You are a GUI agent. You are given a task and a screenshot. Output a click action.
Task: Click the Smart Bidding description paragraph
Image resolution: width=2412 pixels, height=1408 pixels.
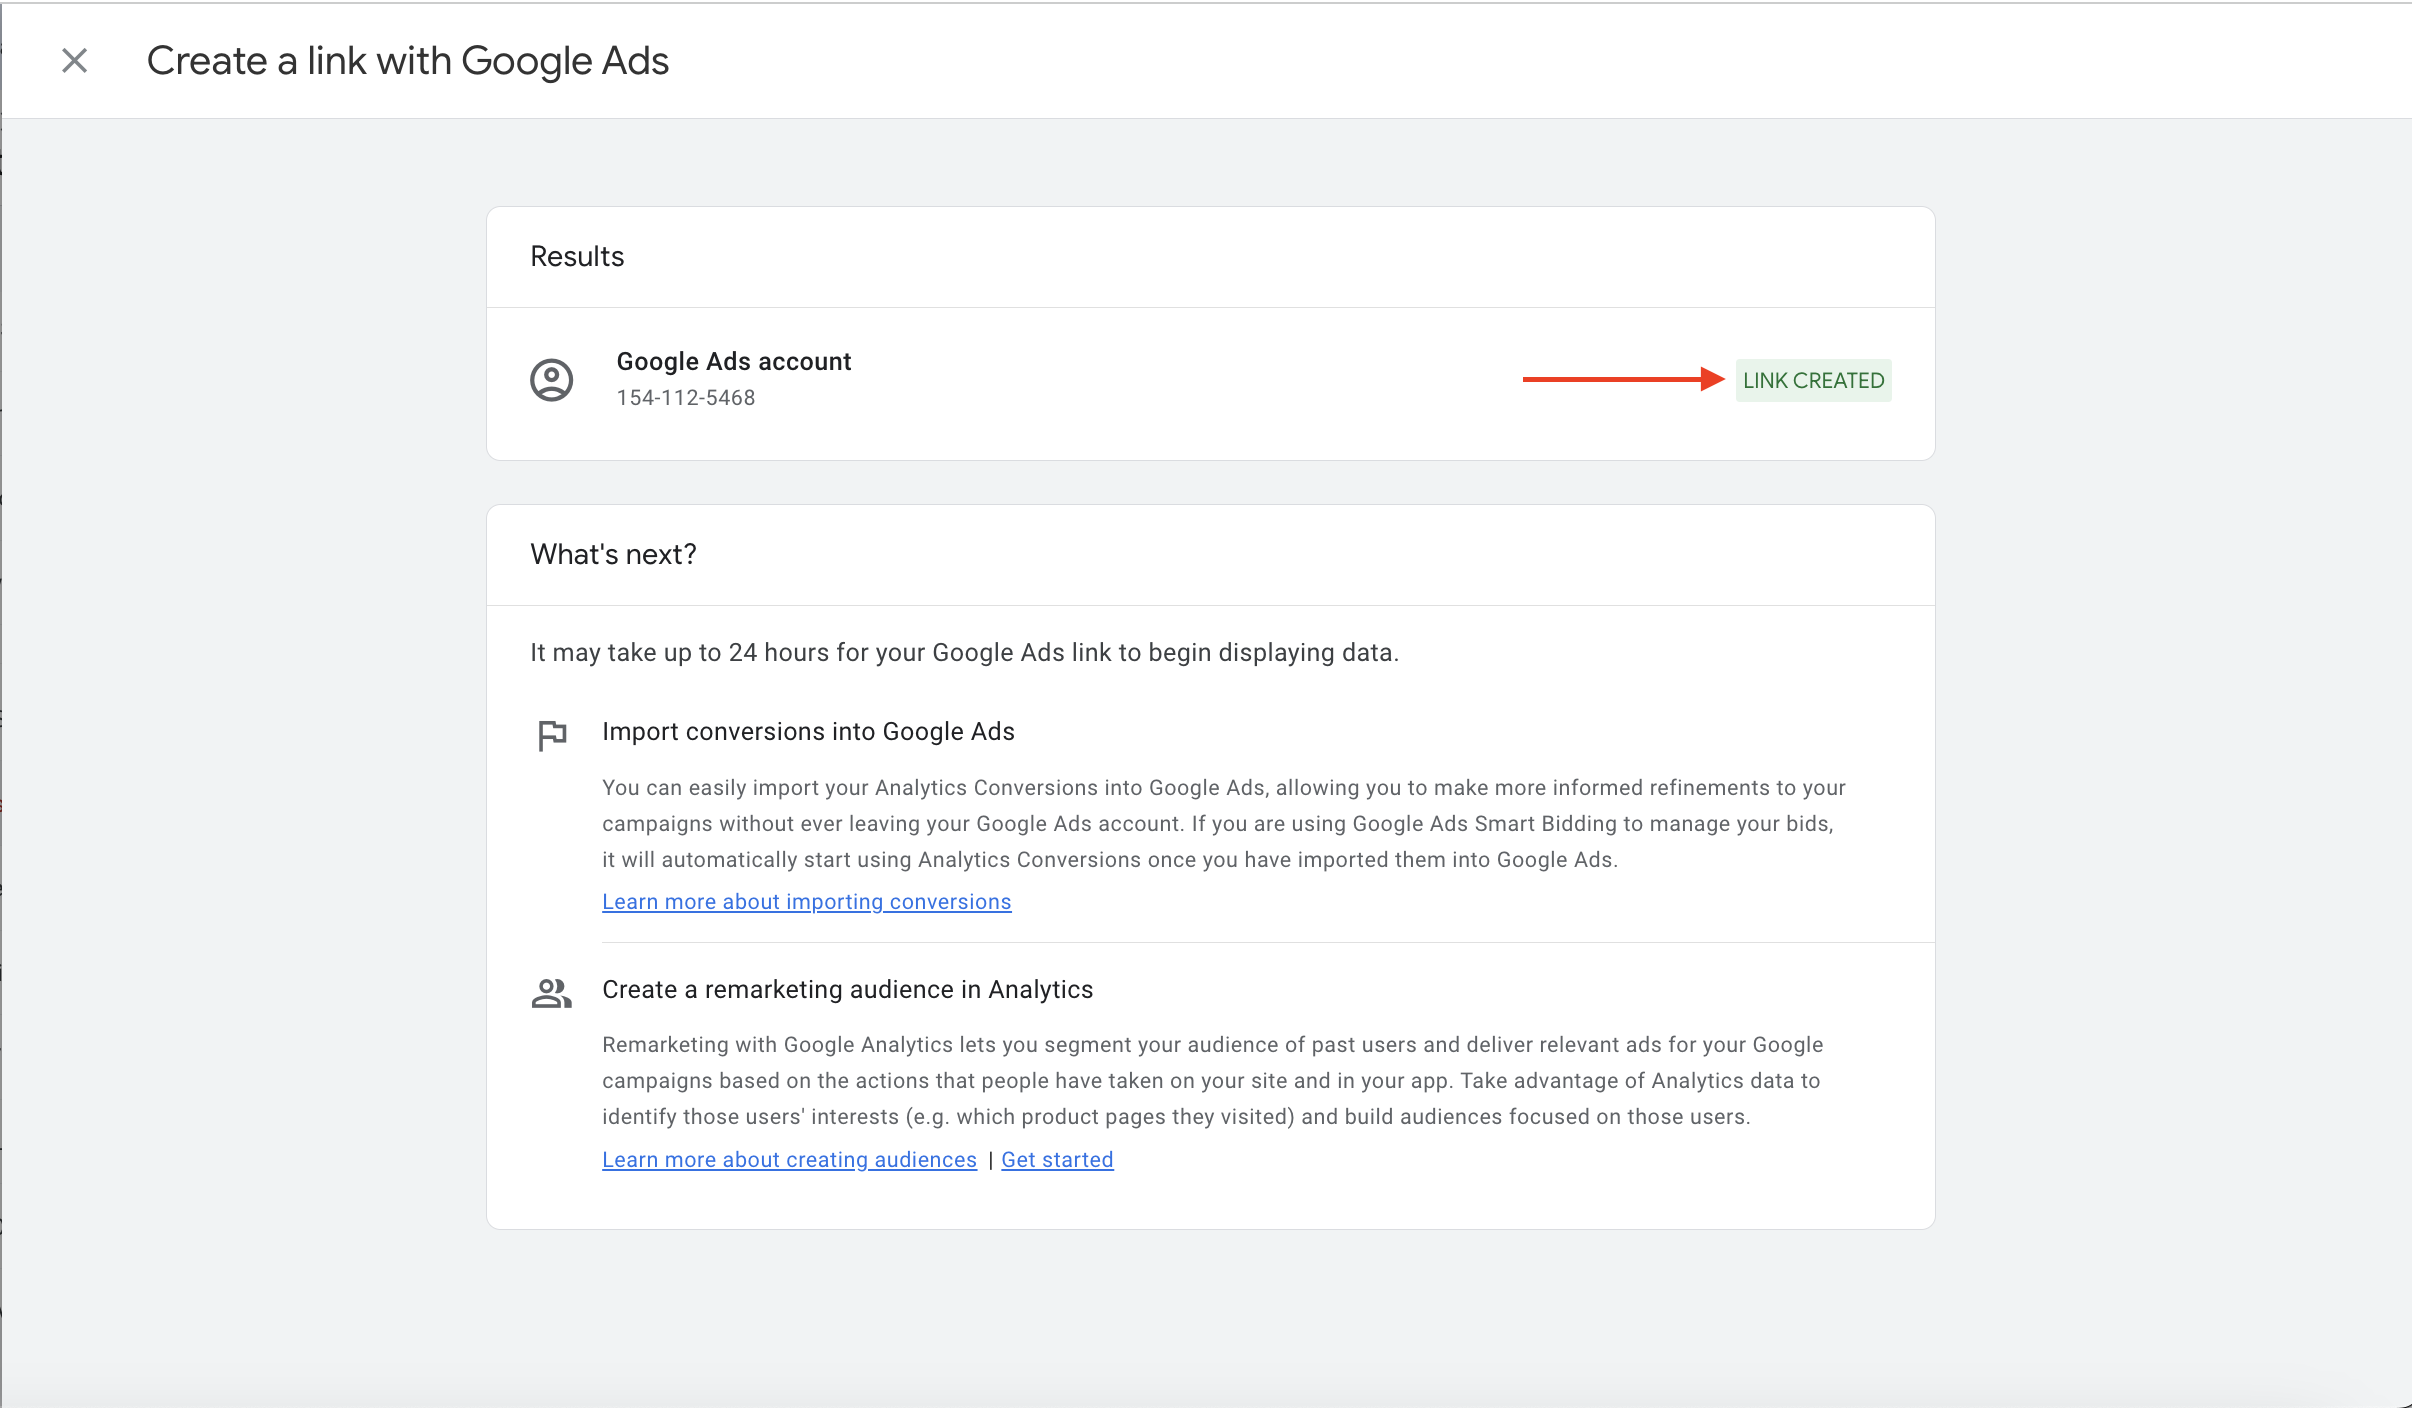click(x=1224, y=824)
